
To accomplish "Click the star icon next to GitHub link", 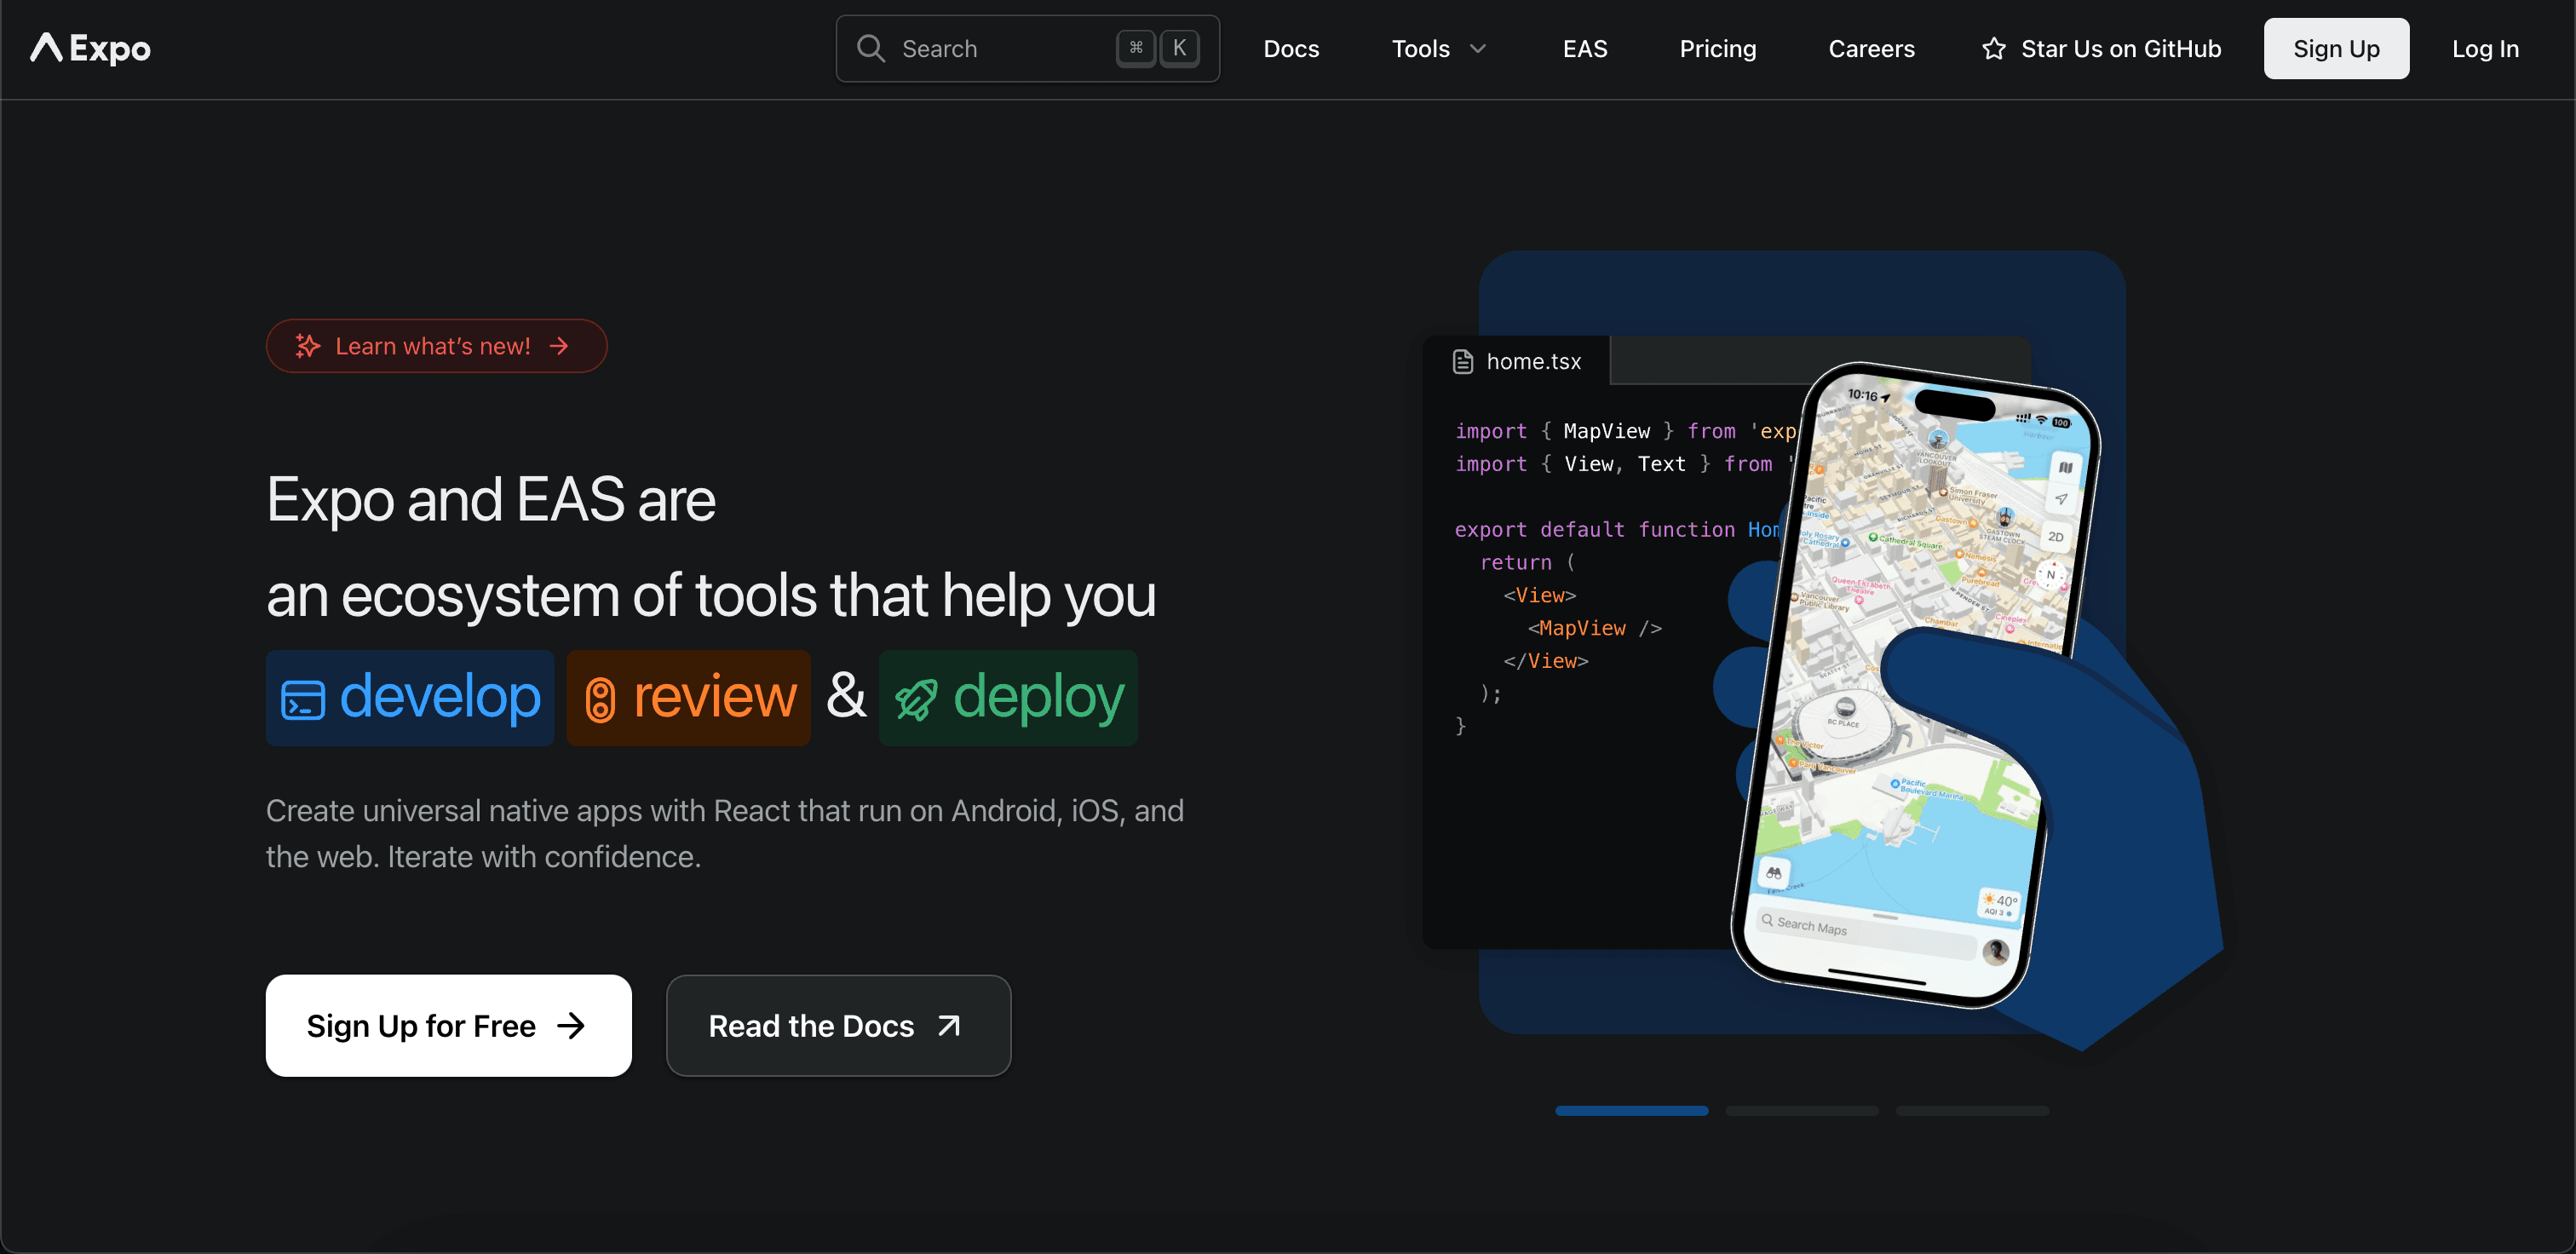I will [x=1993, y=48].
